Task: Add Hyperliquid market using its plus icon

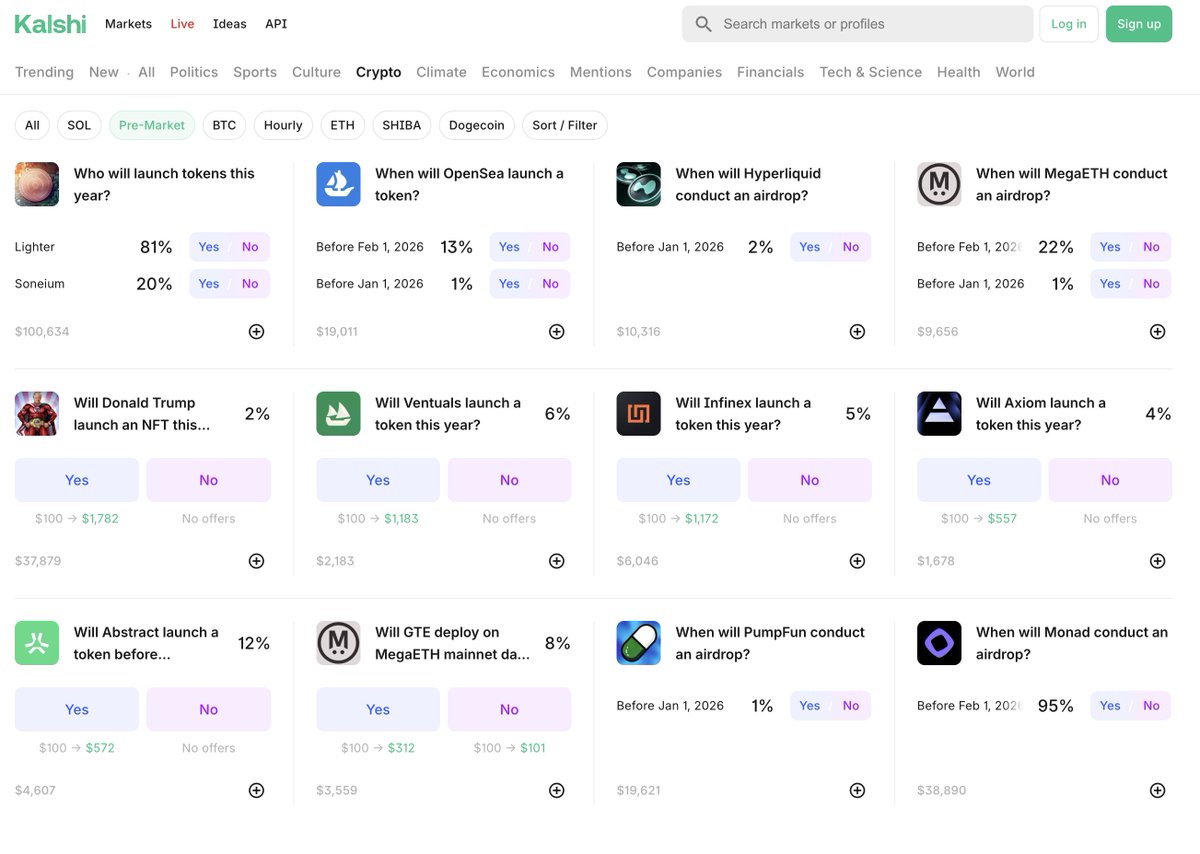Action: pos(857,331)
